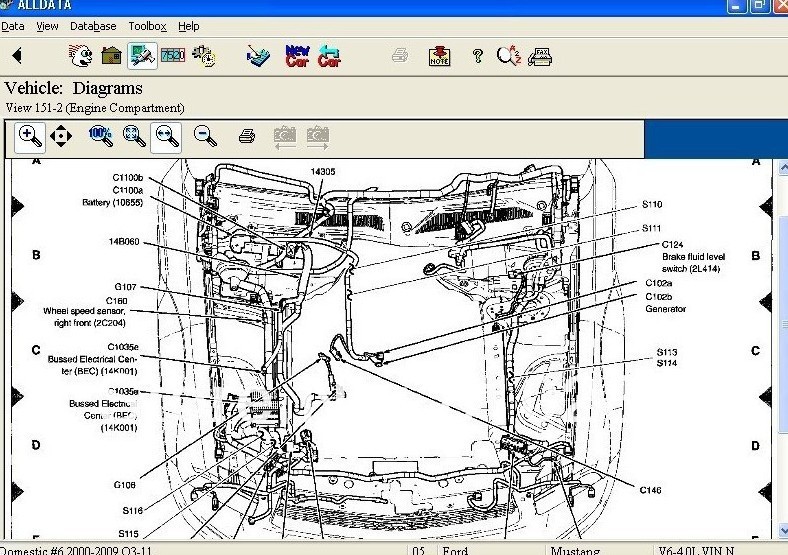Click the 'S111' splice label
Image resolution: width=788 pixels, height=555 pixels.
click(x=651, y=228)
